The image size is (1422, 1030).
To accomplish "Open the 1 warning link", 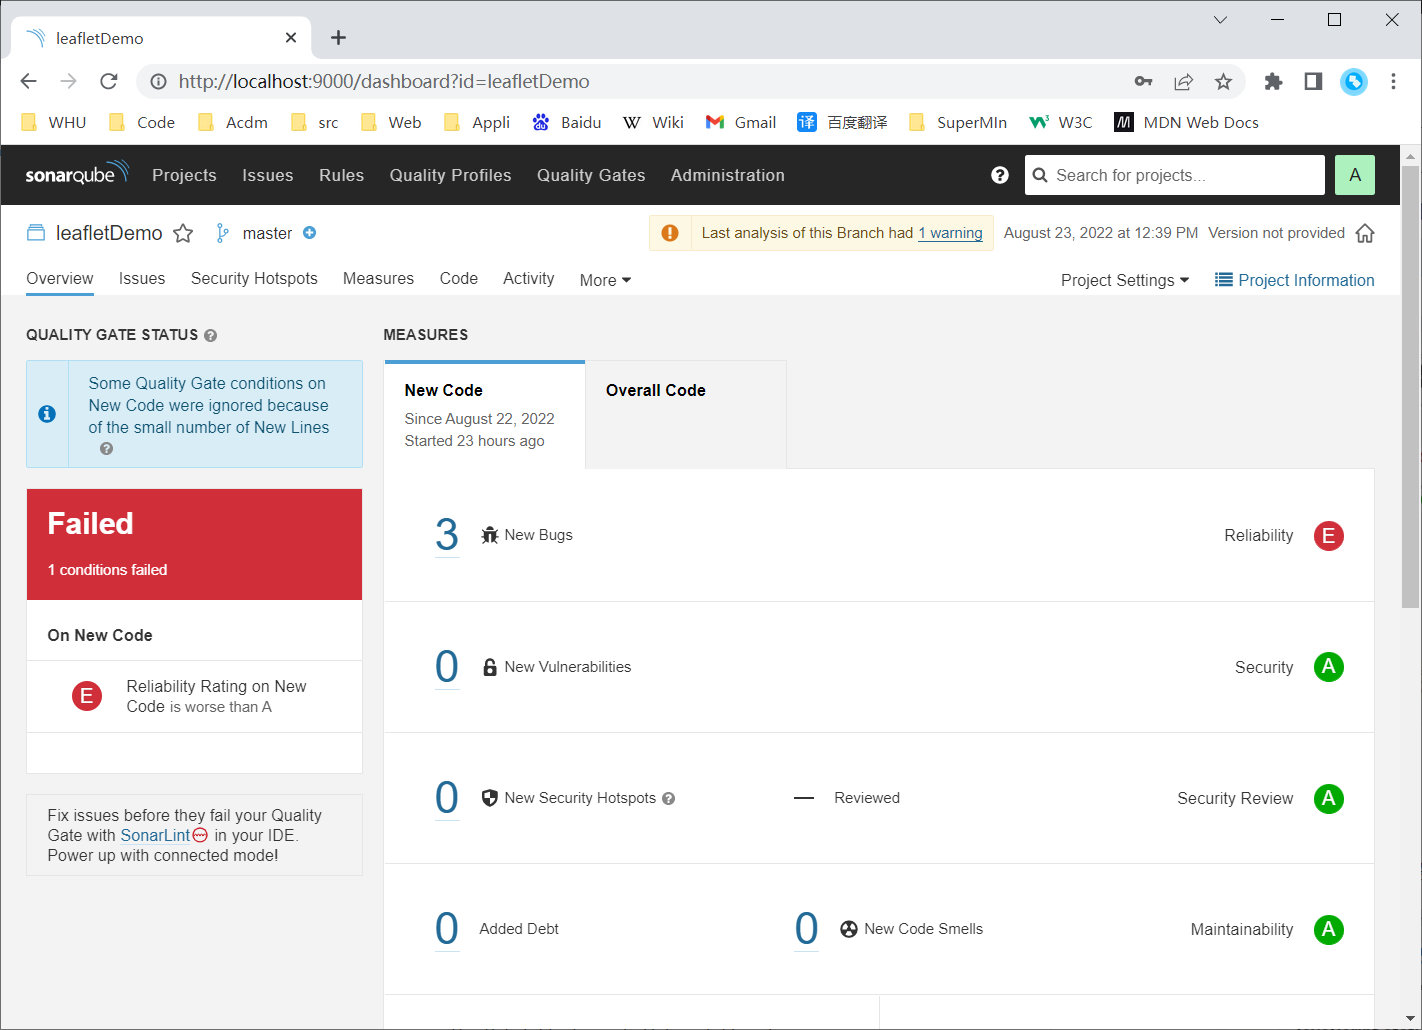I will (x=950, y=233).
